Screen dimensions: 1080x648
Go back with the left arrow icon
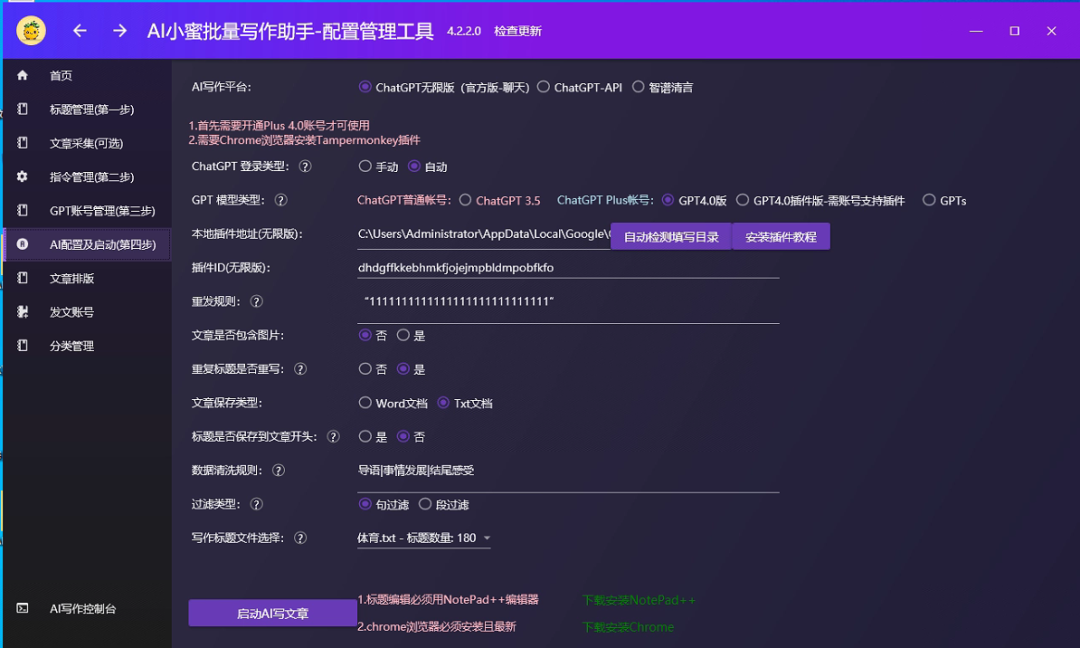(80, 31)
